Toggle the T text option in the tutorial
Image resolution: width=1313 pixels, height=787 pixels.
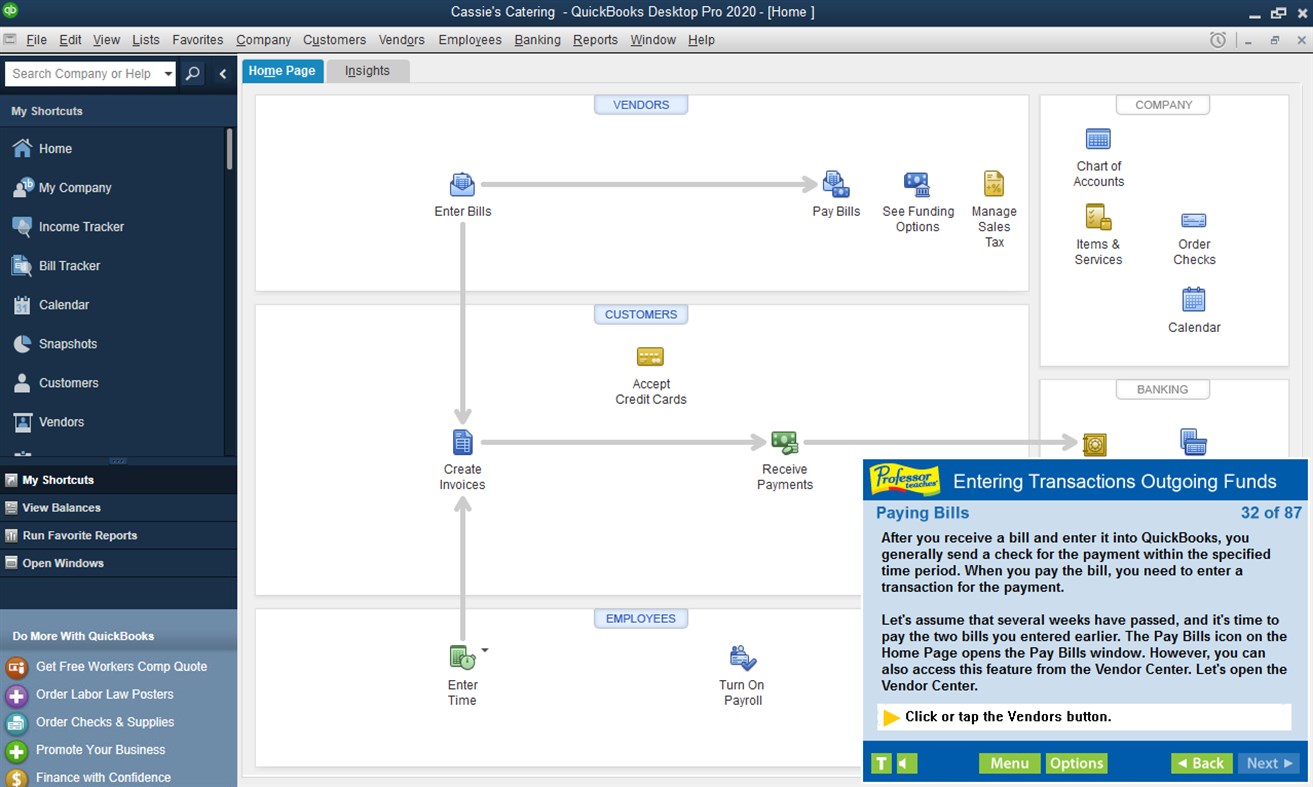pos(881,763)
